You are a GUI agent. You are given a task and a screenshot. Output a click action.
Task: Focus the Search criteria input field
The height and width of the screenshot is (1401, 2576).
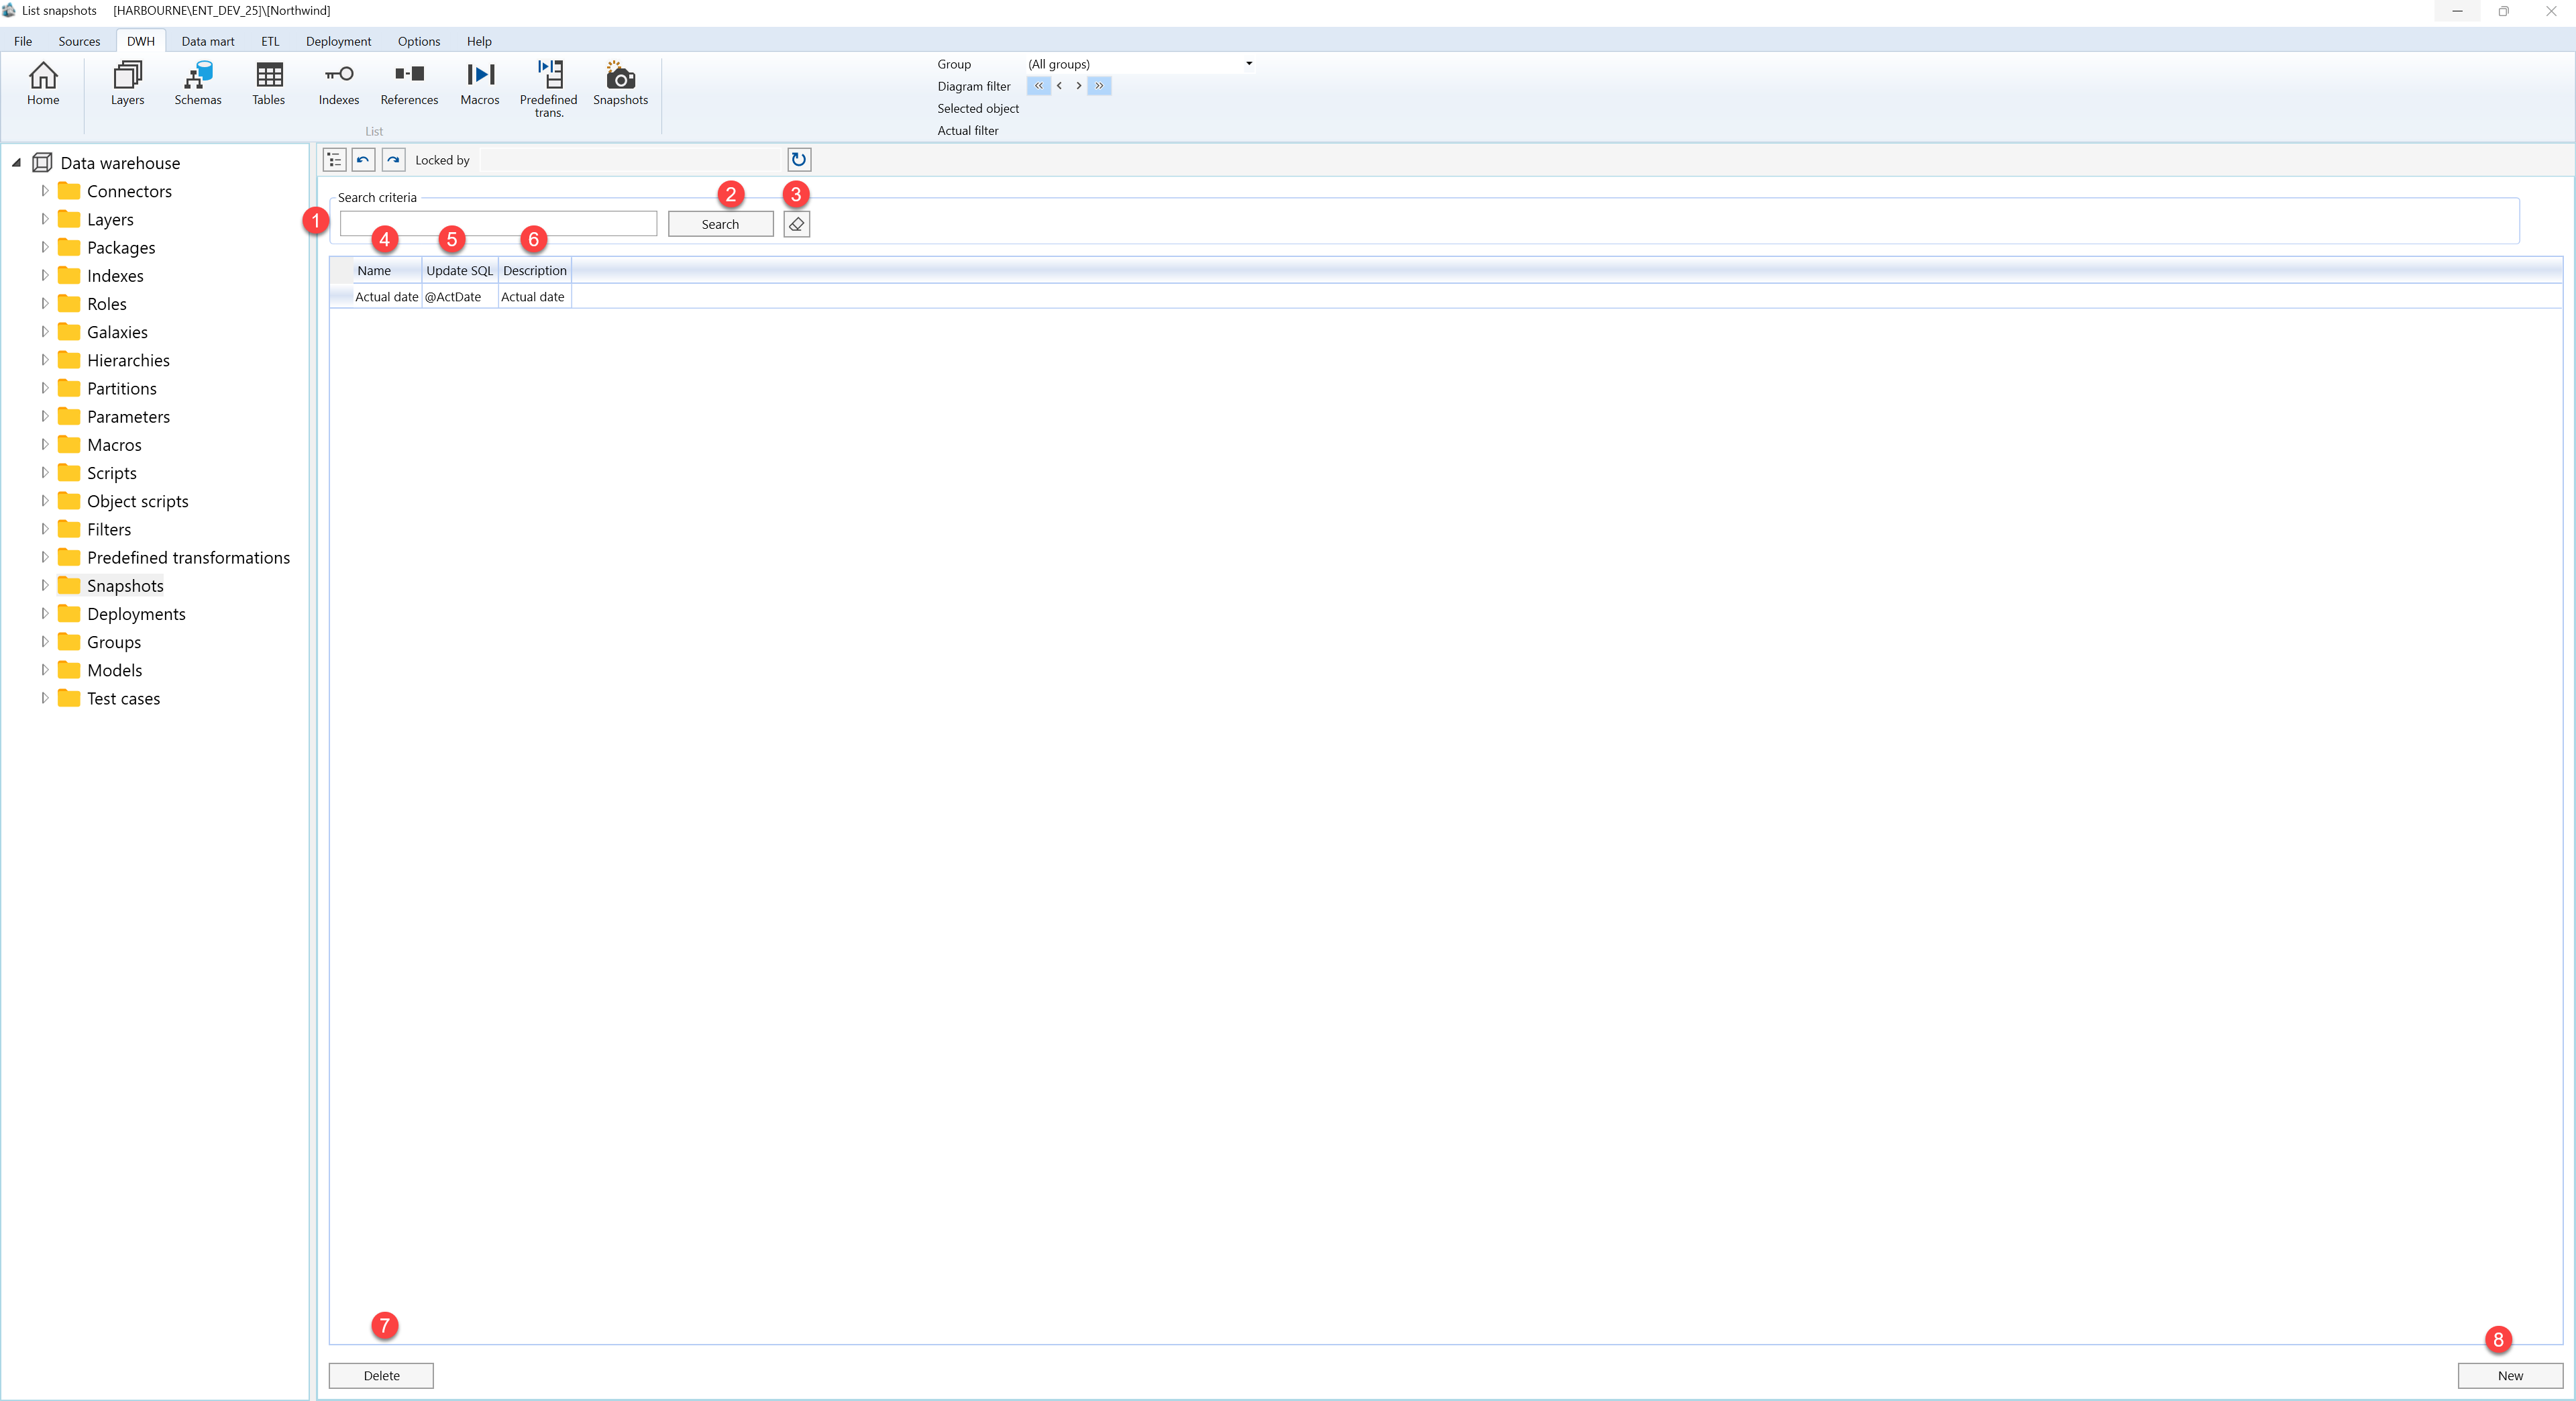pyautogui.click(x=498, y=224)
